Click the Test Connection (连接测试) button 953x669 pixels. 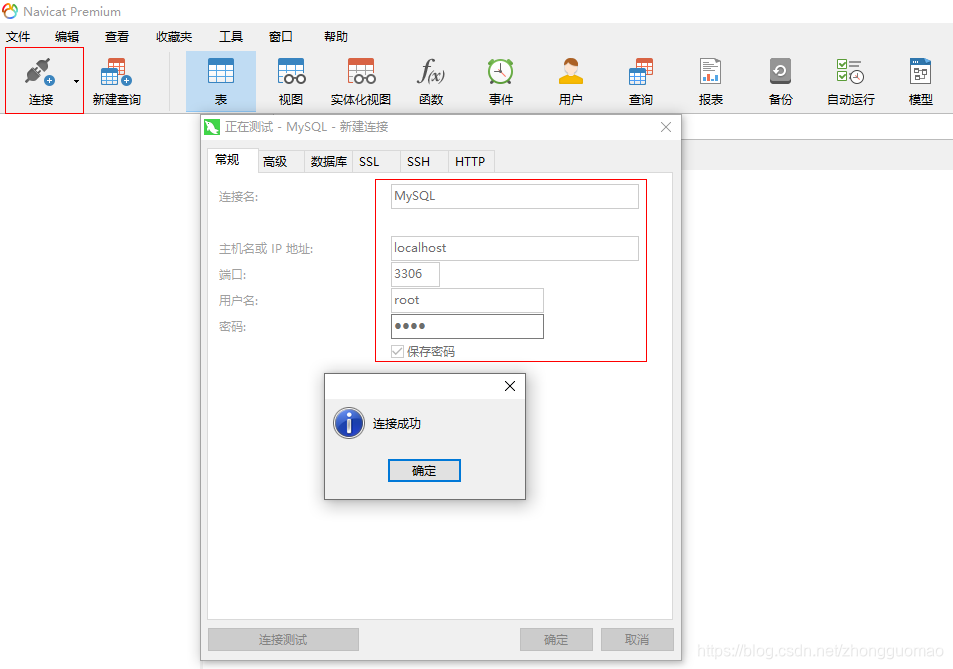[x=283, y=639]
